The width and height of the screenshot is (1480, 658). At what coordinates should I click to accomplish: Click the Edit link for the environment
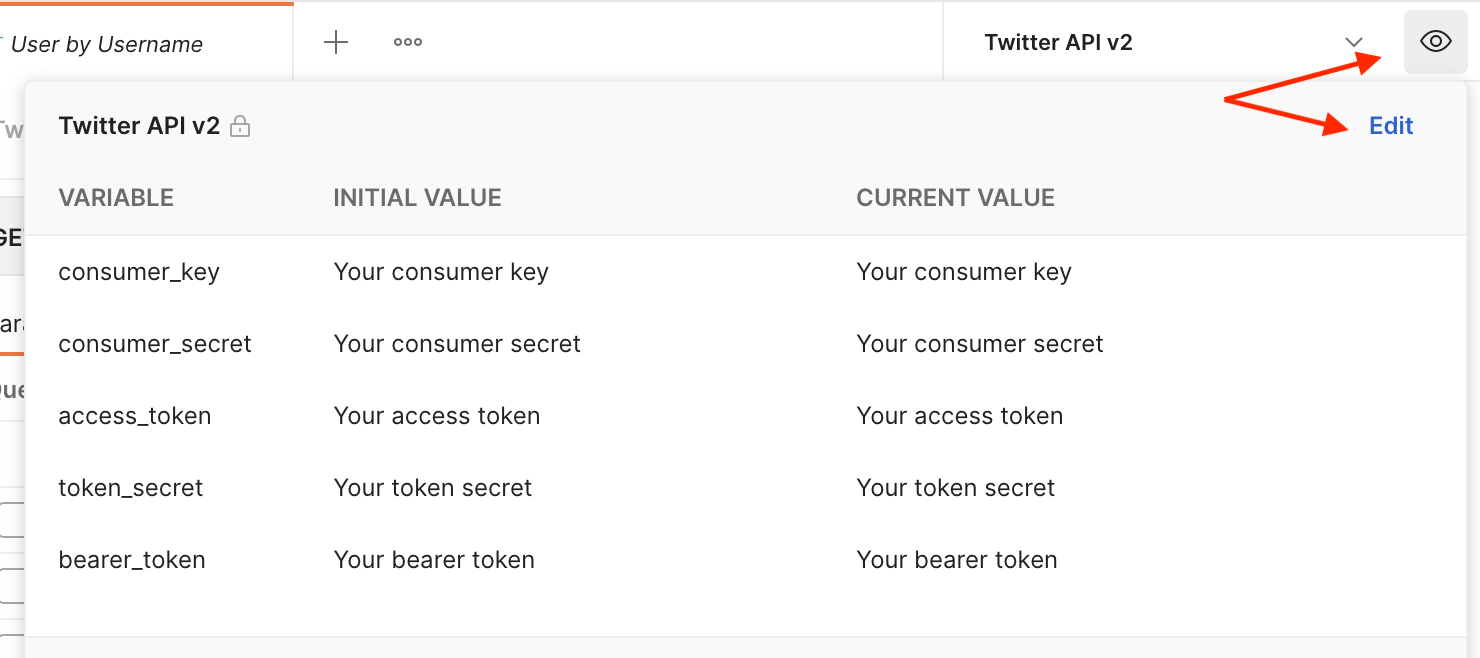[1391, 126]
